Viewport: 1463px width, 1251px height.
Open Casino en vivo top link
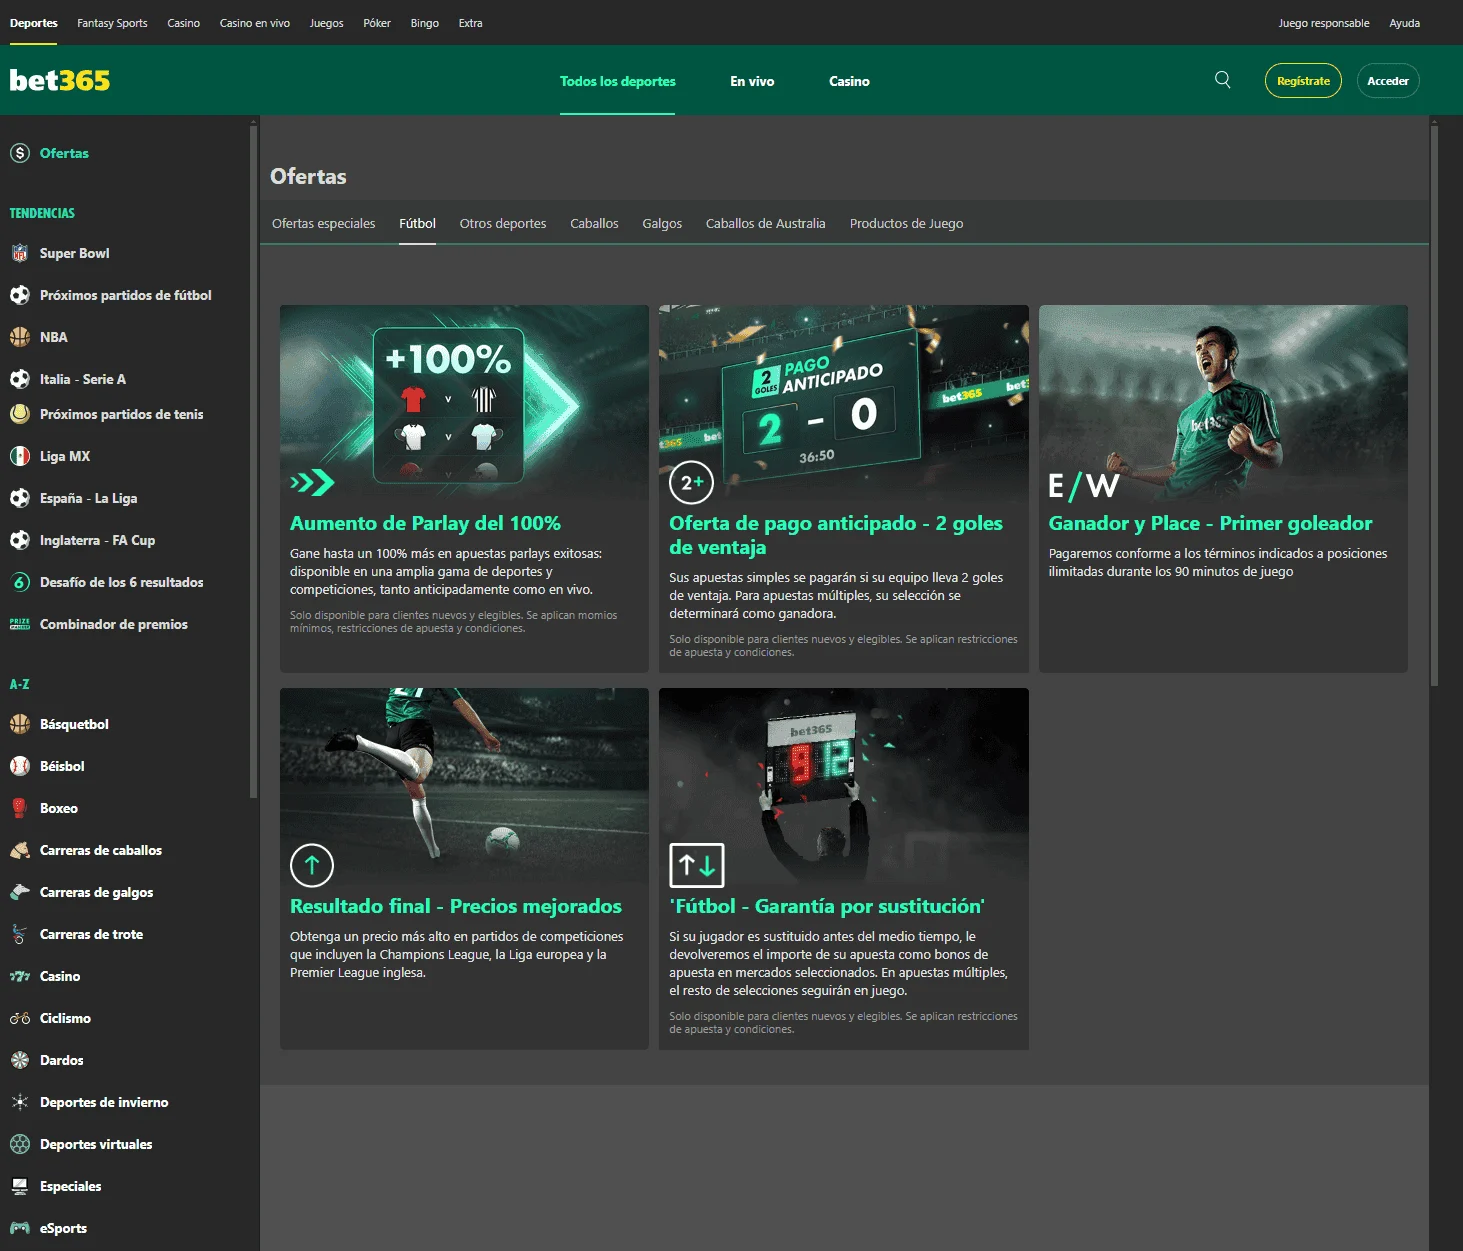tap(255, 23)
